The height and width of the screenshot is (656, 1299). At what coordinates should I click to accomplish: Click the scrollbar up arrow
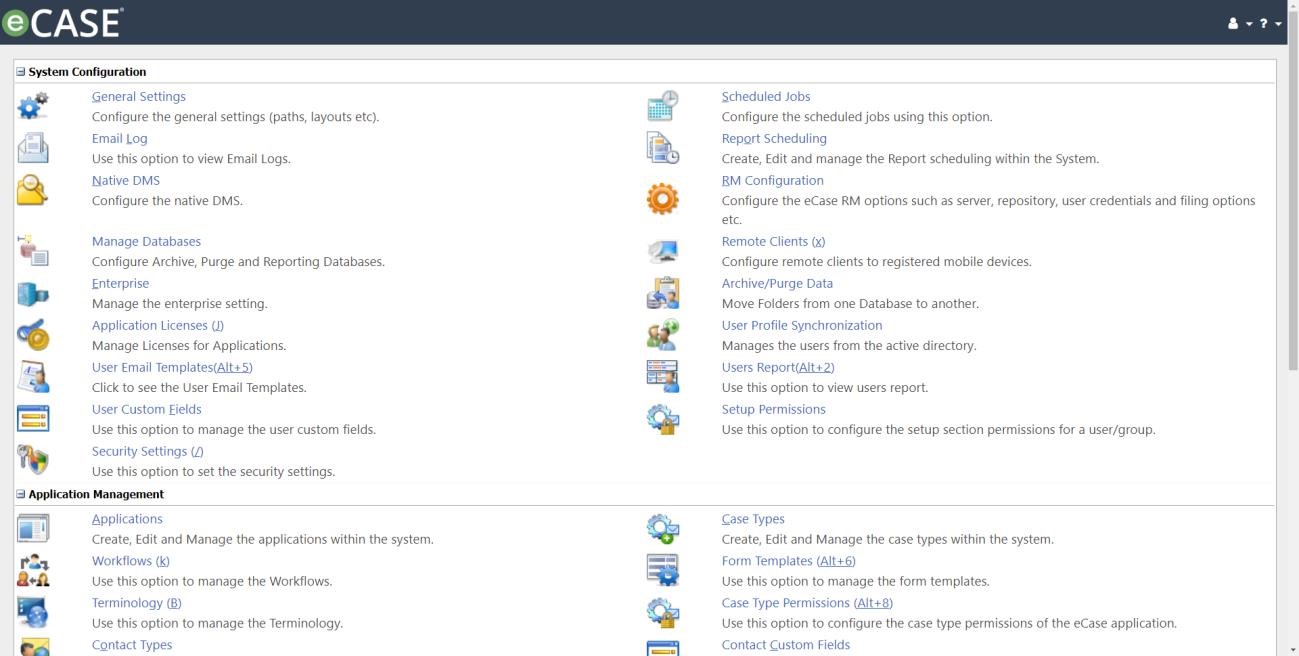click(x=1292, y=6)
